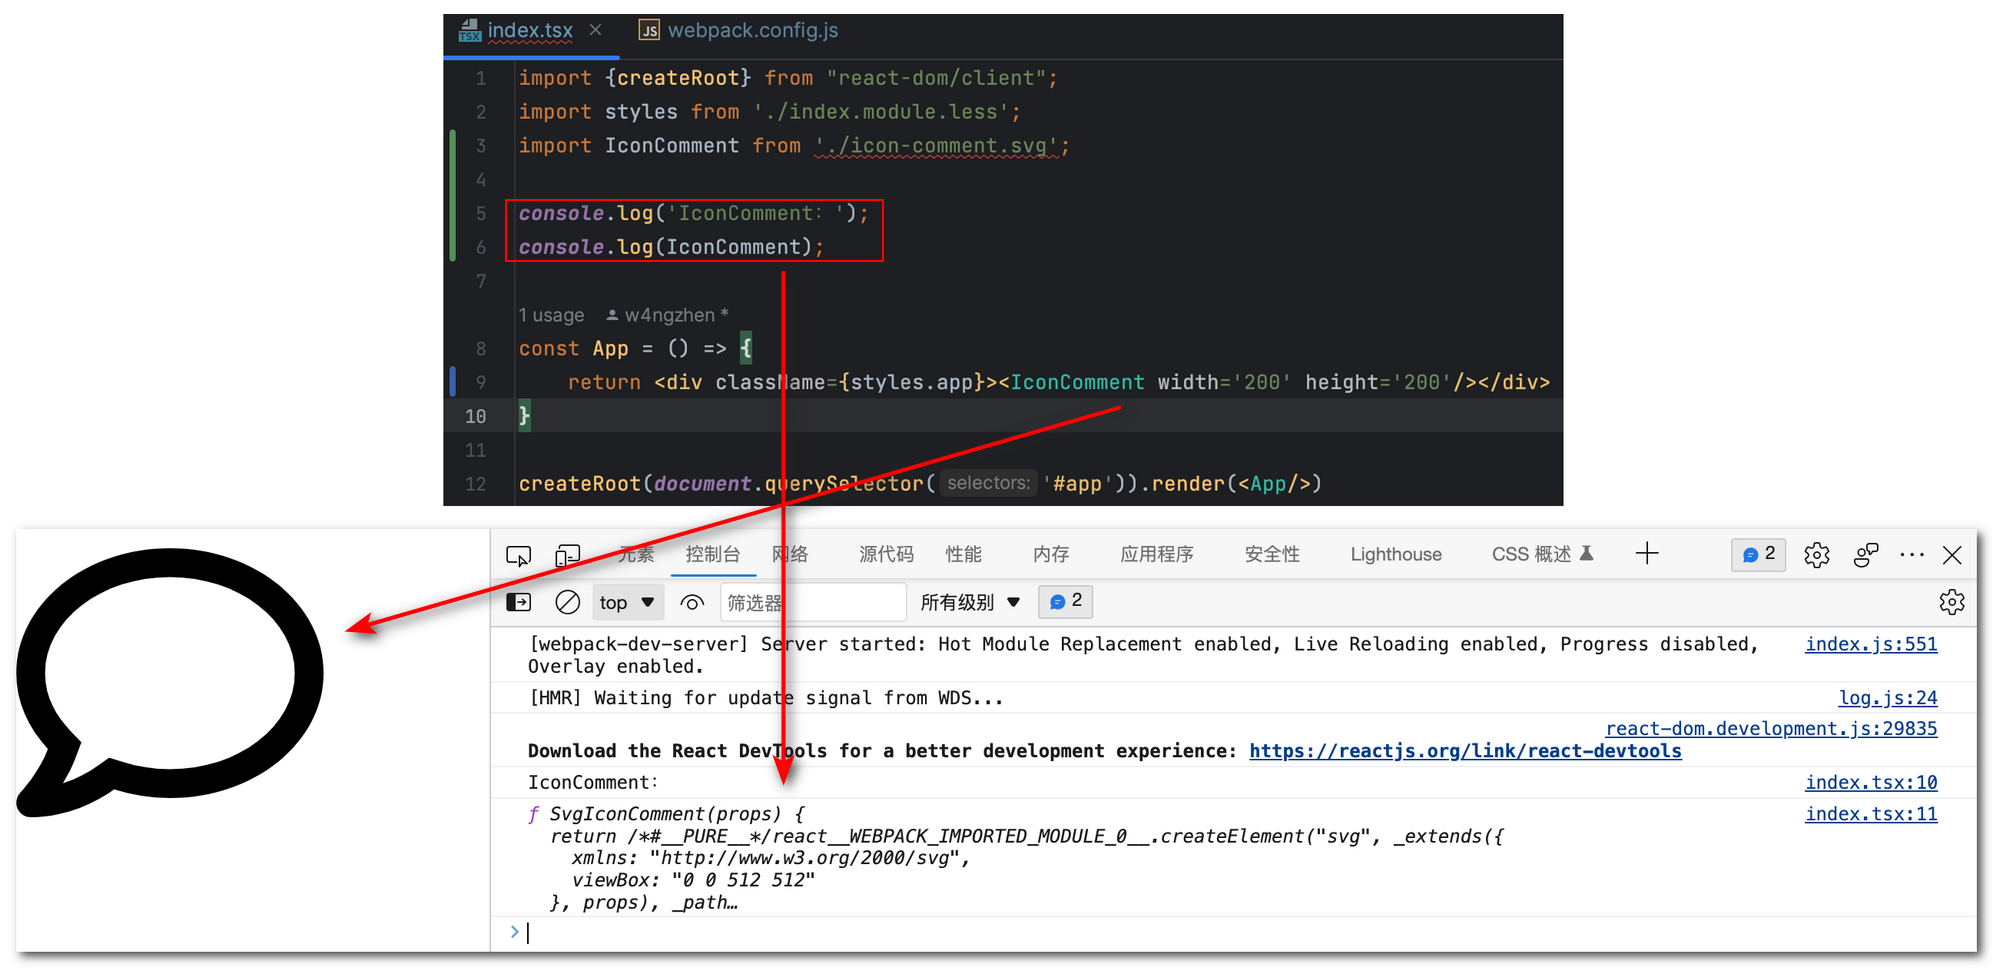Click the './index.module.less' import string
Viewport: 2000px width, 968px height.
pos(882,112)
